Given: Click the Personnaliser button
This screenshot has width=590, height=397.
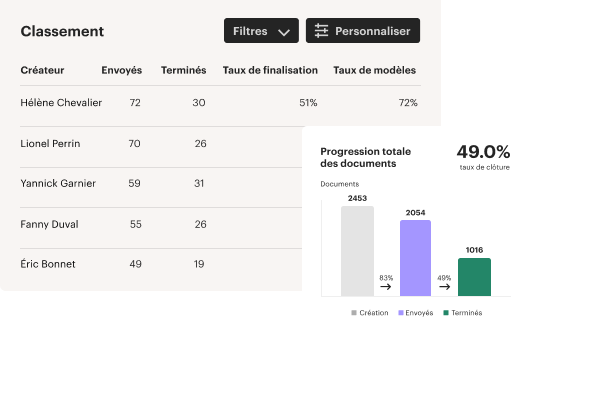Looking at the screenshot, I should click(363, 30).
